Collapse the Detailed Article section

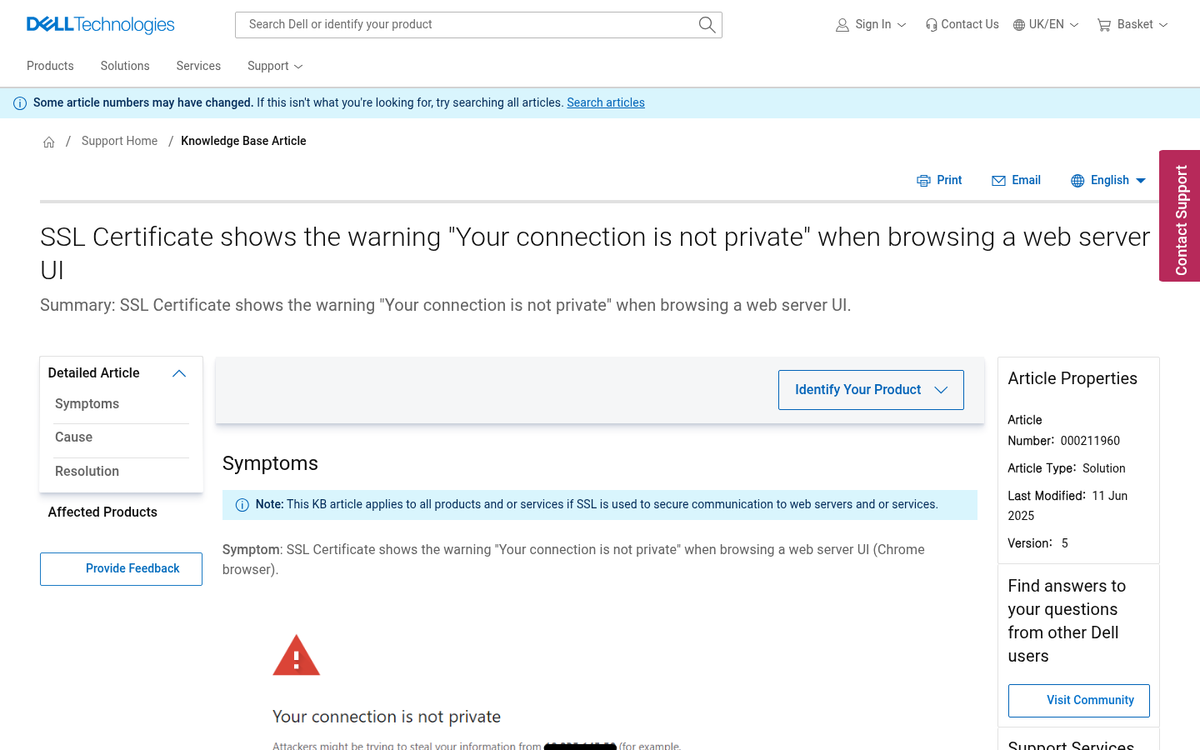click(179, 373)
